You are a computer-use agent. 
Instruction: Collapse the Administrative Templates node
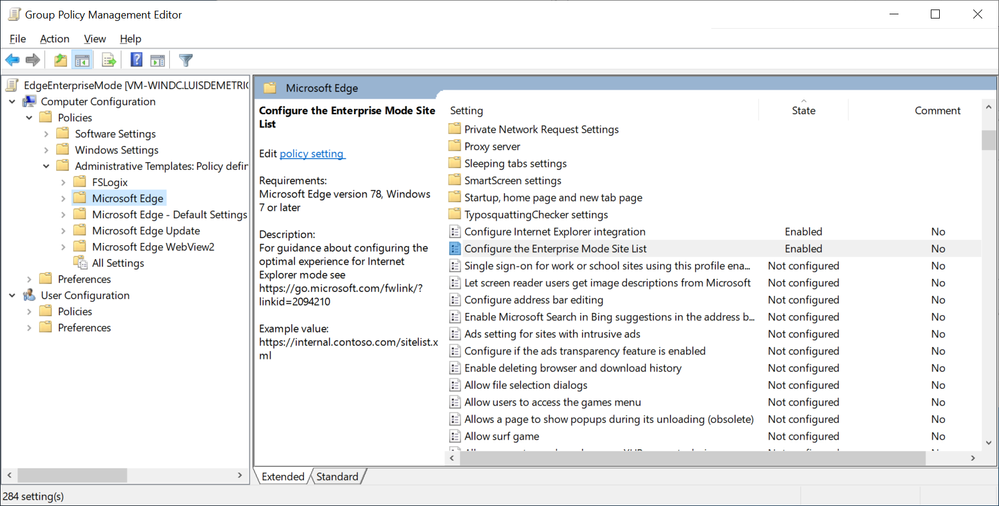click(x=46, y=166)
